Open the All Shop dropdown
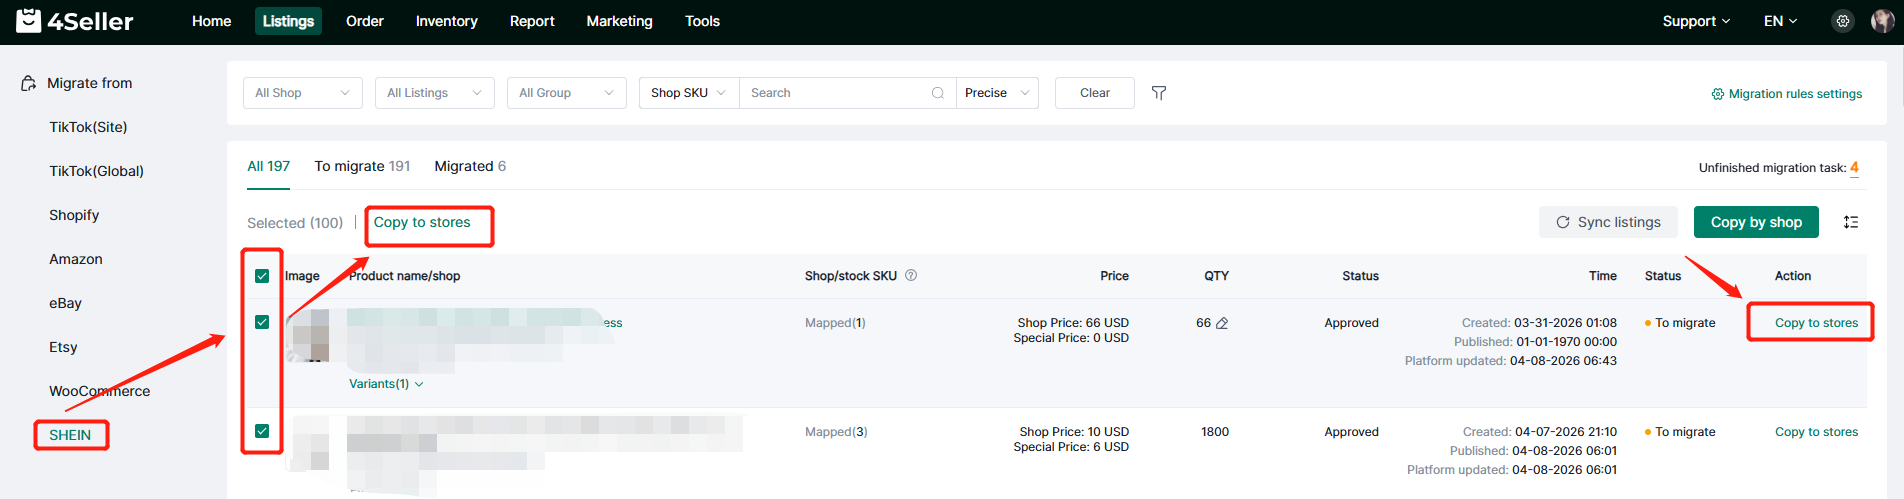This screenshot has height=499, width=1904. pos(302,93)
